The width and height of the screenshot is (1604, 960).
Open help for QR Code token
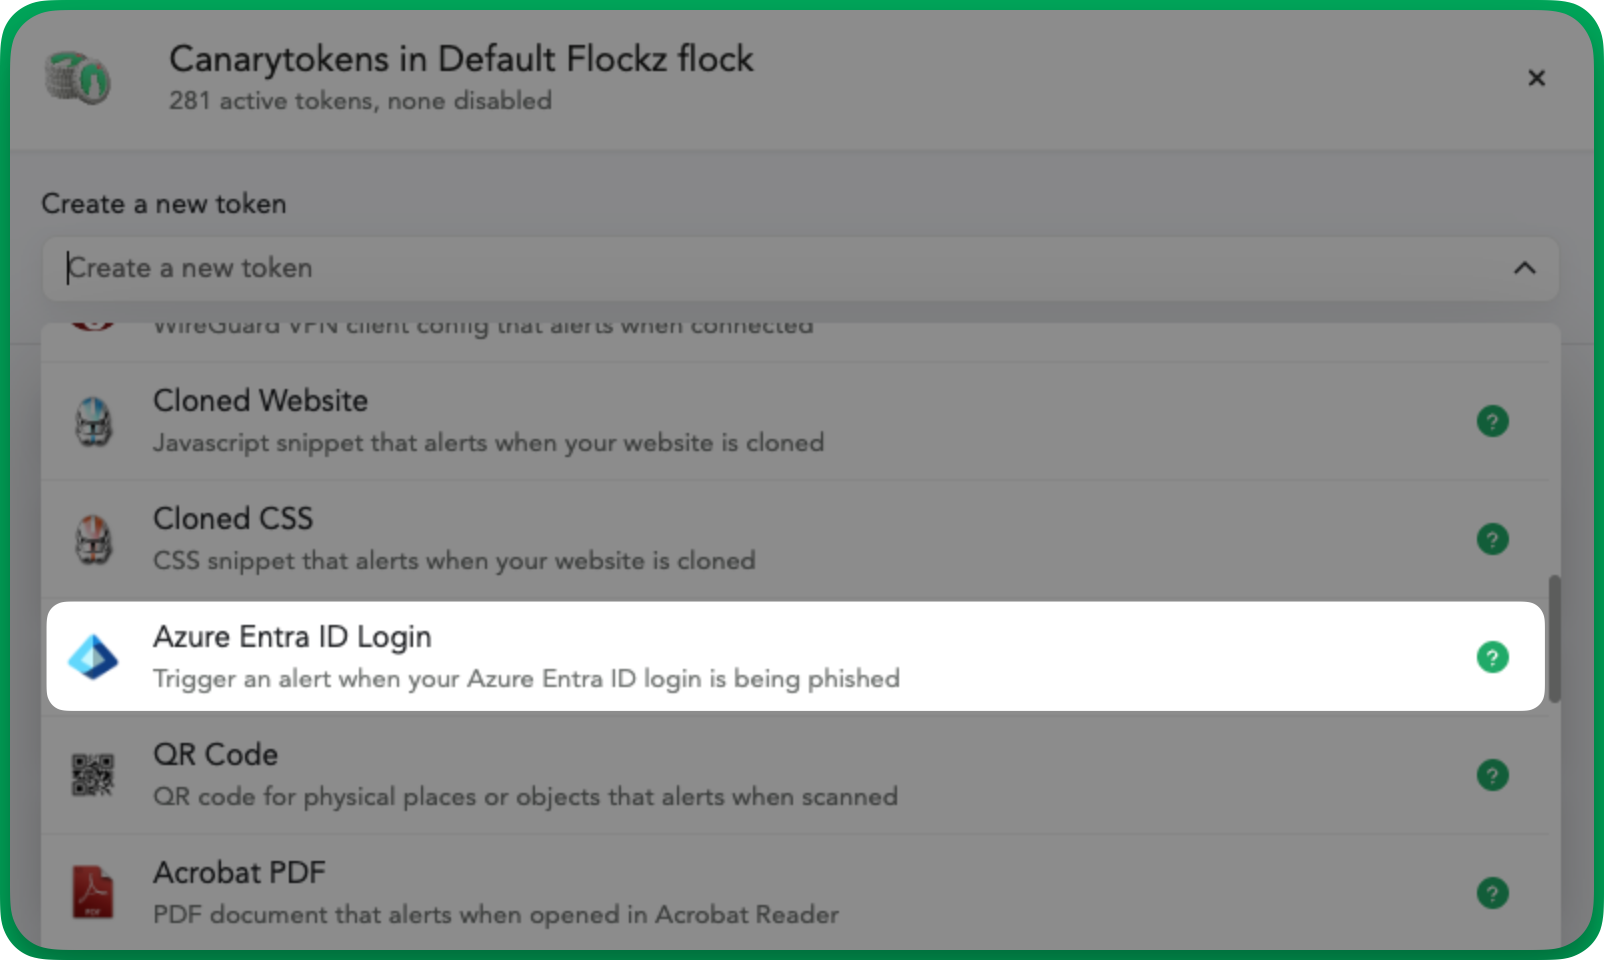pos(1492,775)
